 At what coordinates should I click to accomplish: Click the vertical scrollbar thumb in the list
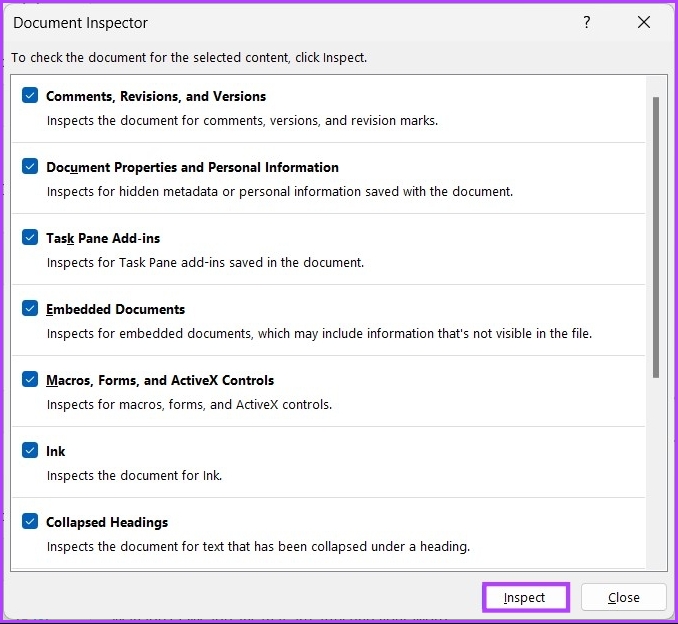coord(656,237)
